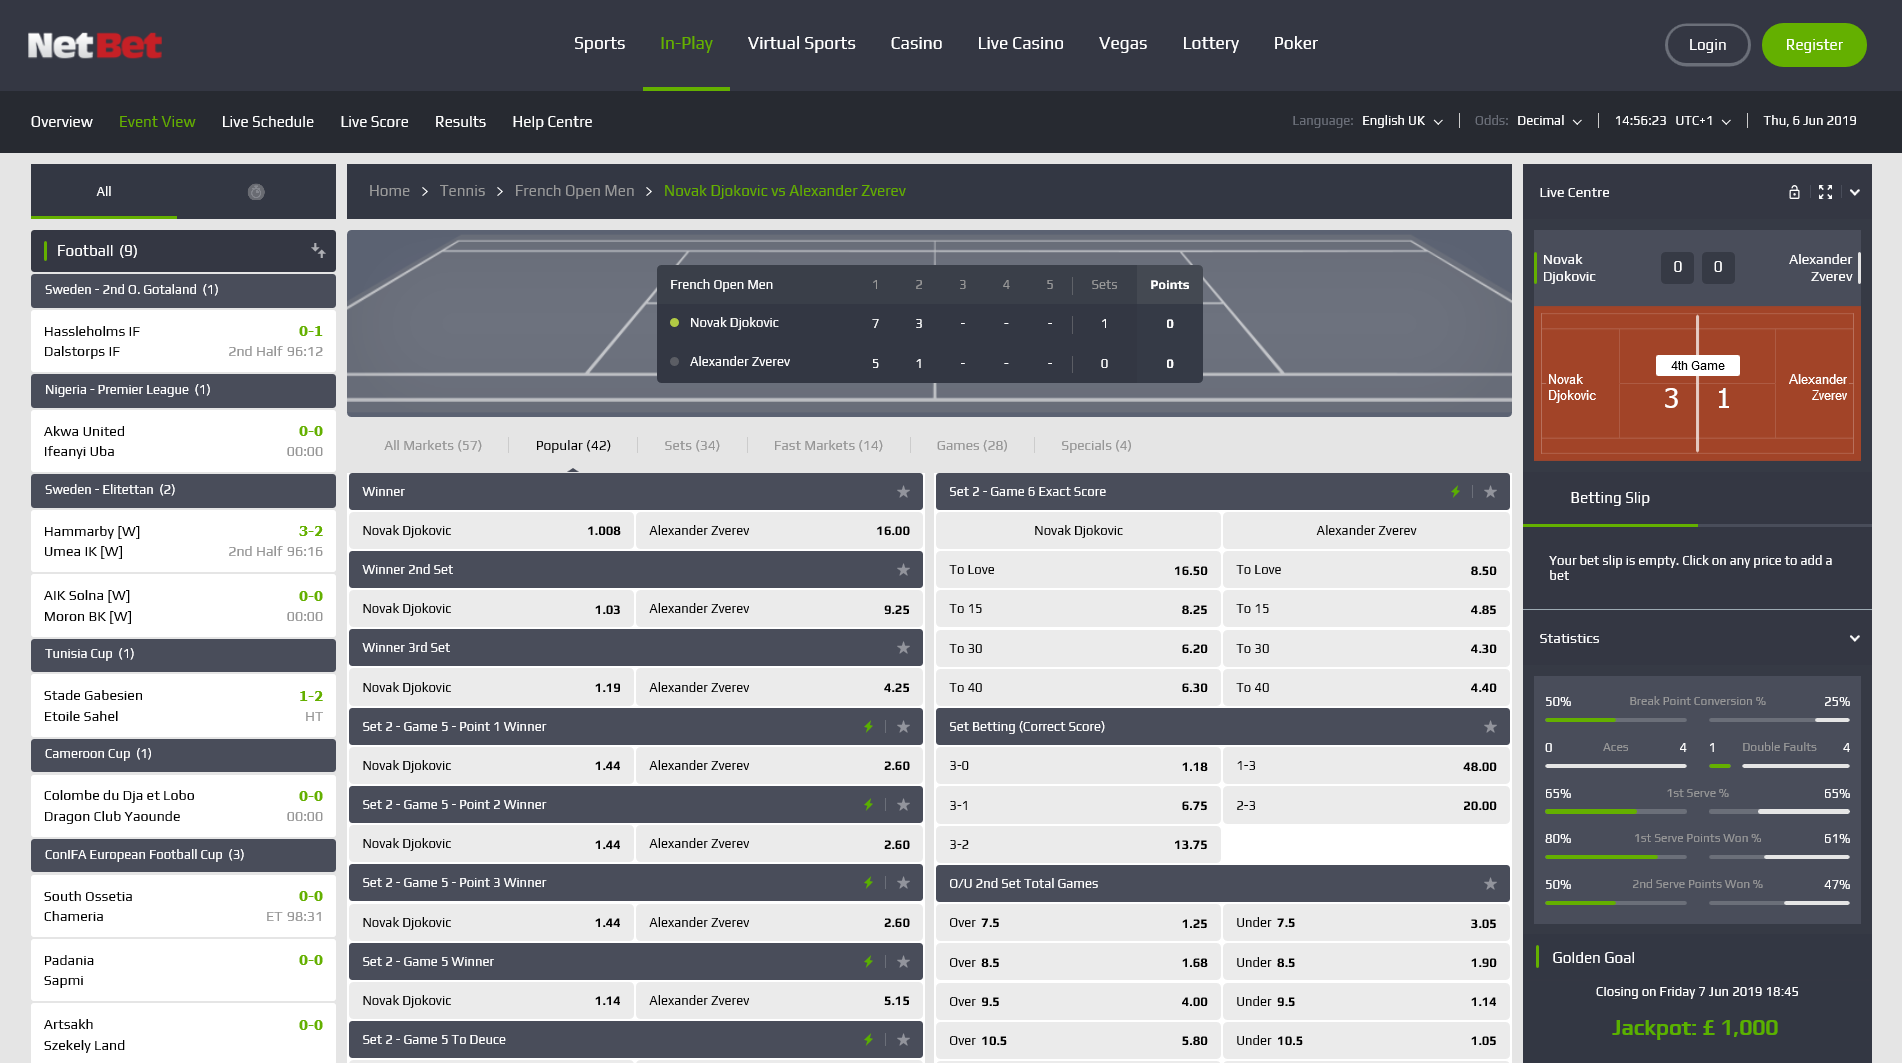Screen dimensions: 1902x1063
Task: Select Under 9.5 games at 1.14
Action: (x=1366, y=1002)
